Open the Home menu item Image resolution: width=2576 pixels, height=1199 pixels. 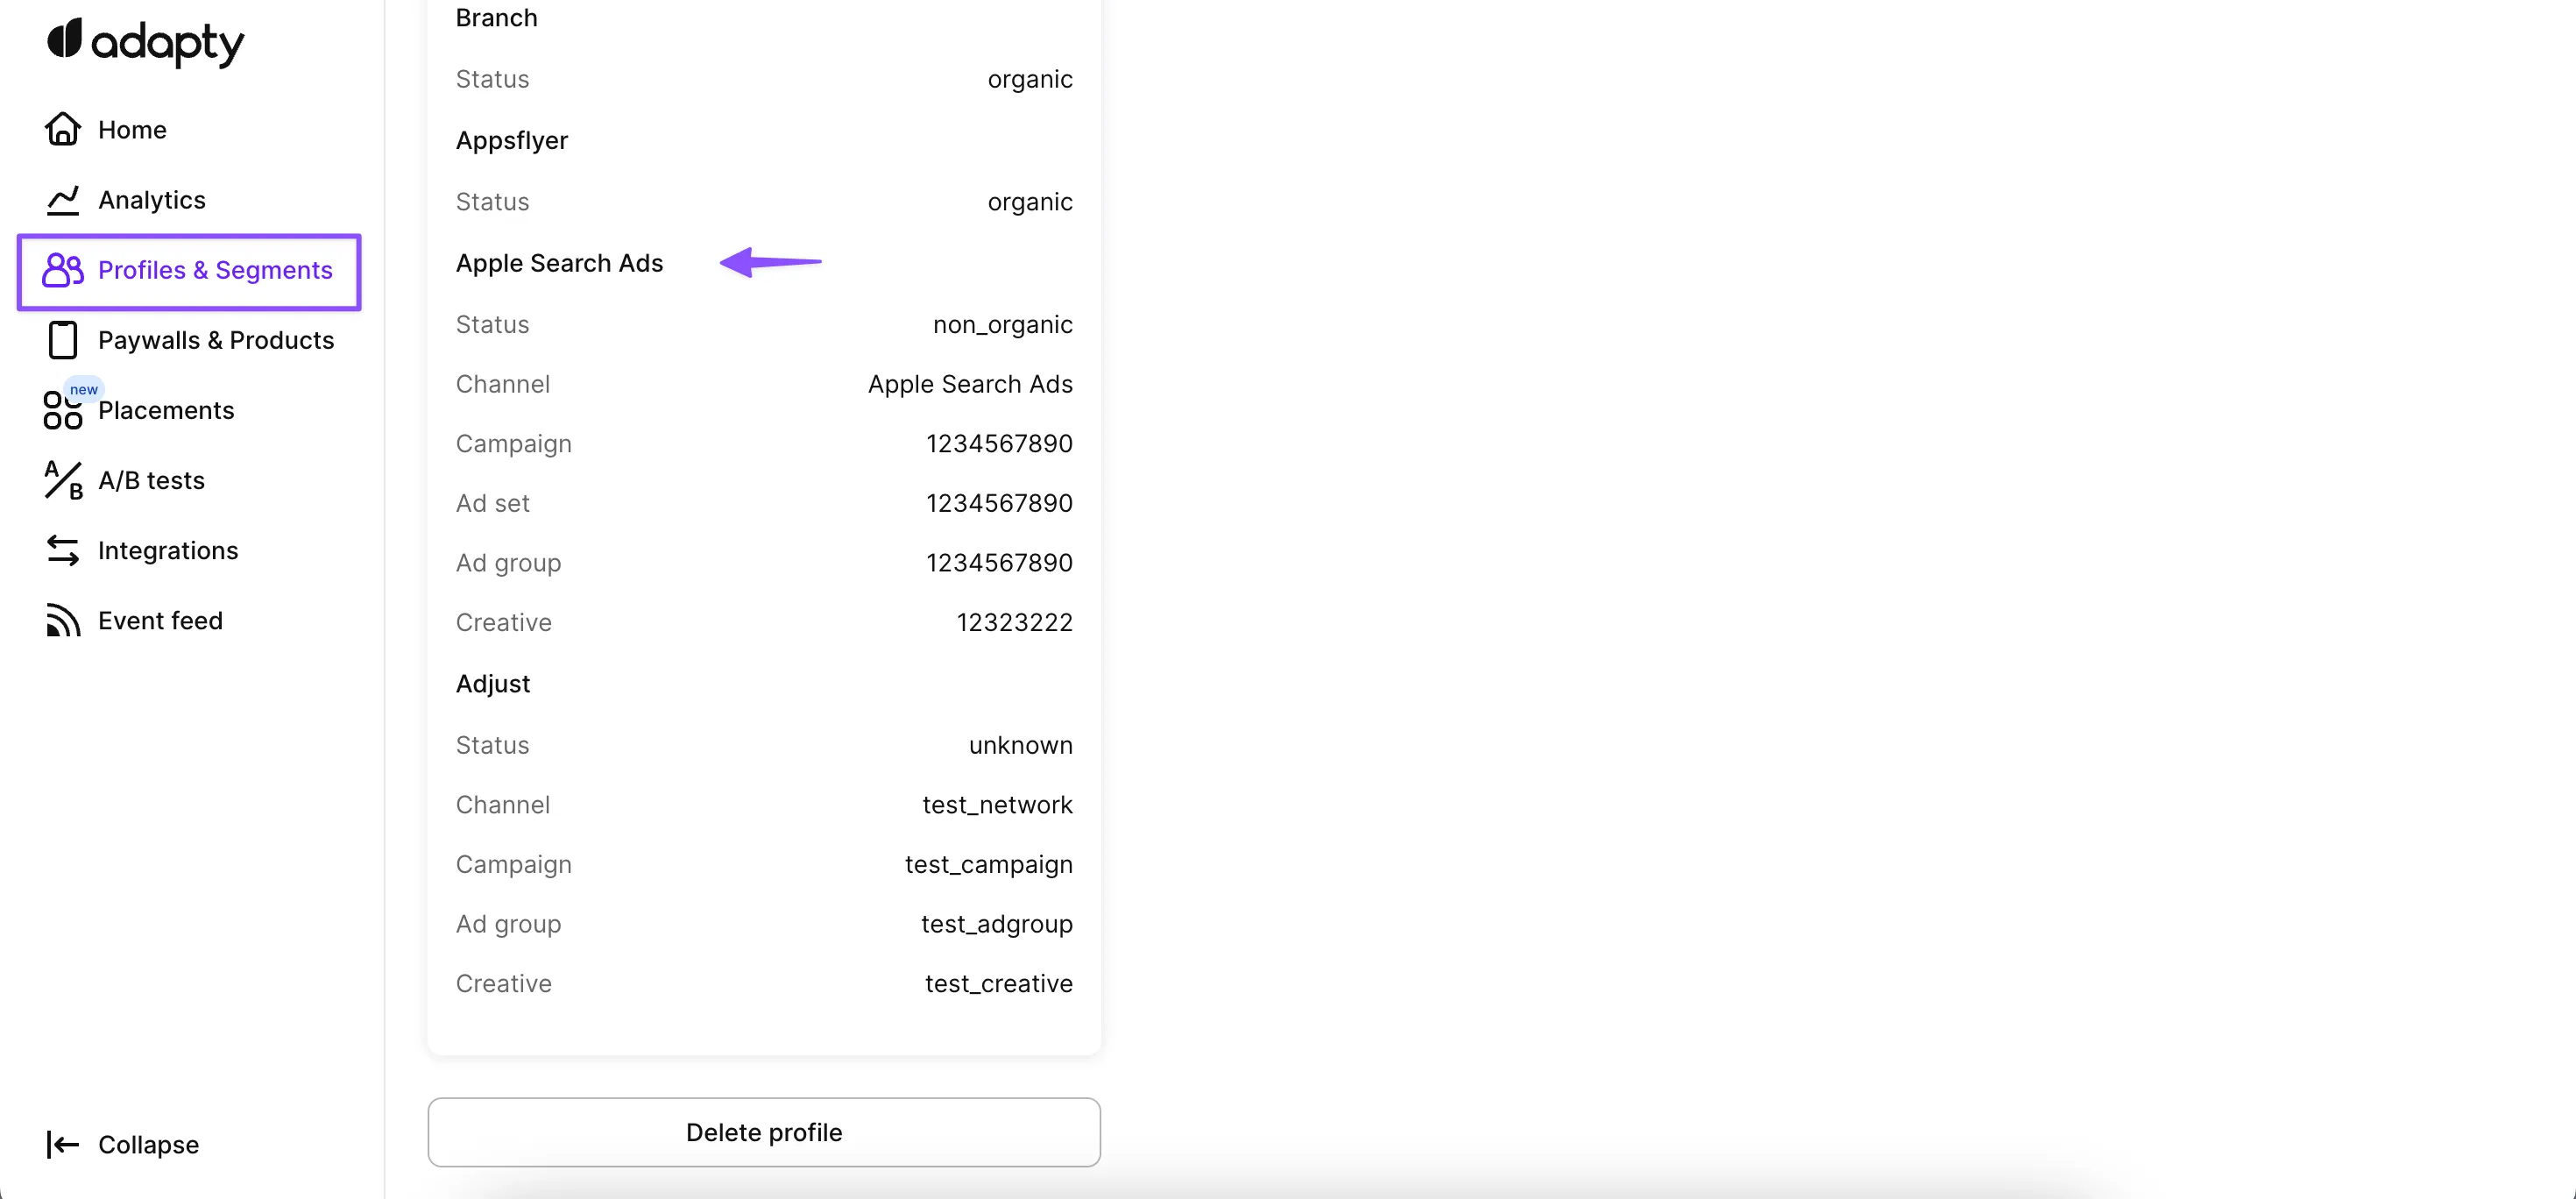[132, 130]
